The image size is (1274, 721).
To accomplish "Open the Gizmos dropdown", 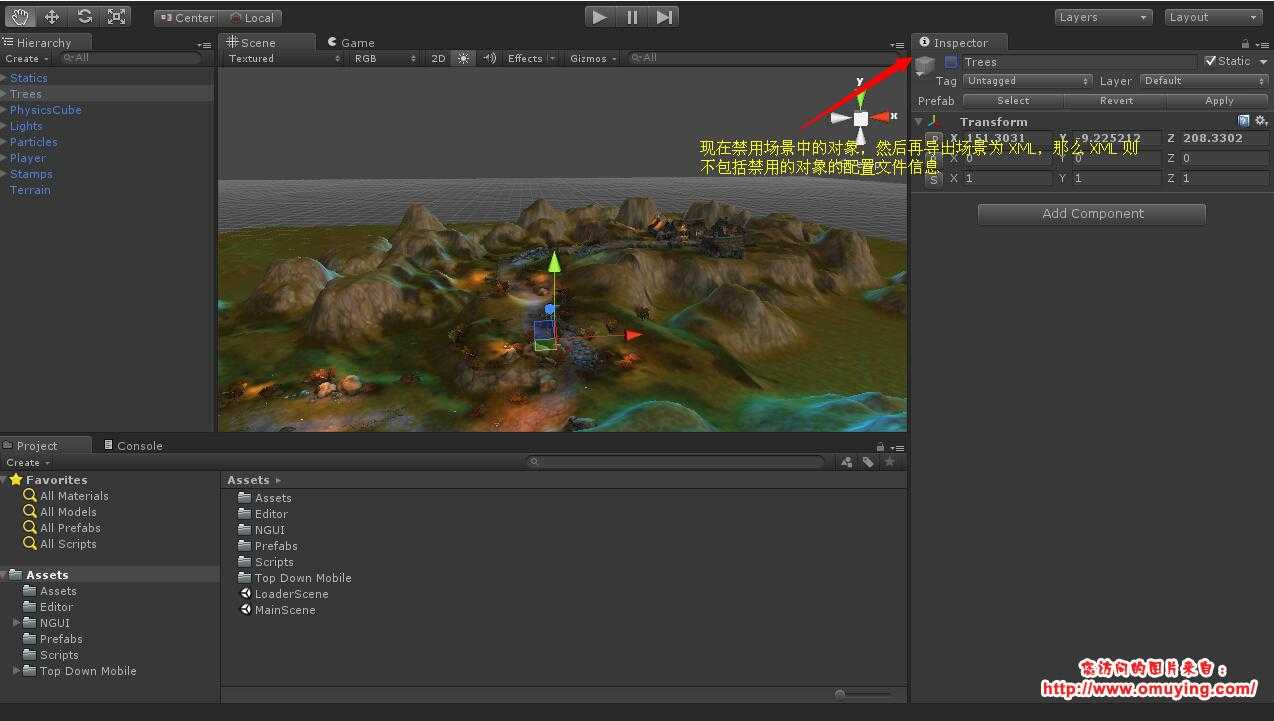I will click(x=594, y=58).
